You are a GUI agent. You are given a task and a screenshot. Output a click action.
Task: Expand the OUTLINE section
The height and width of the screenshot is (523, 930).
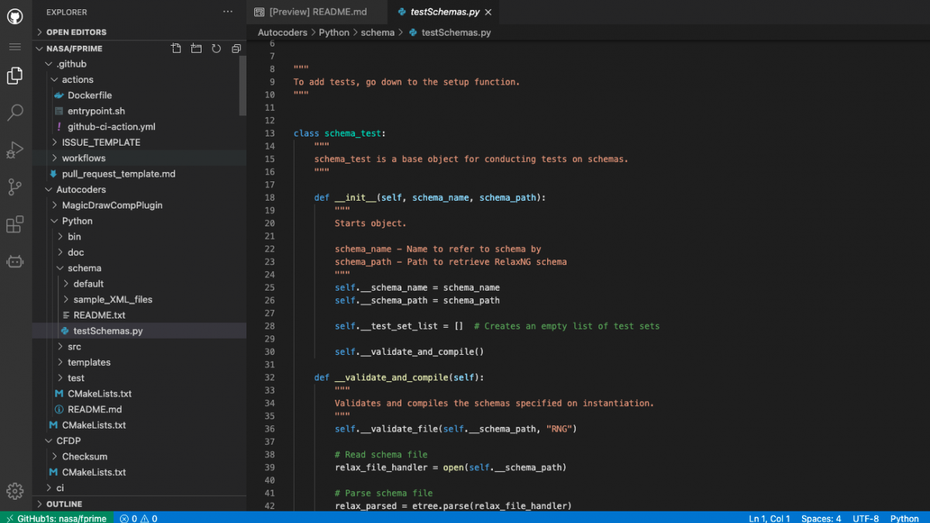point(64,504)
